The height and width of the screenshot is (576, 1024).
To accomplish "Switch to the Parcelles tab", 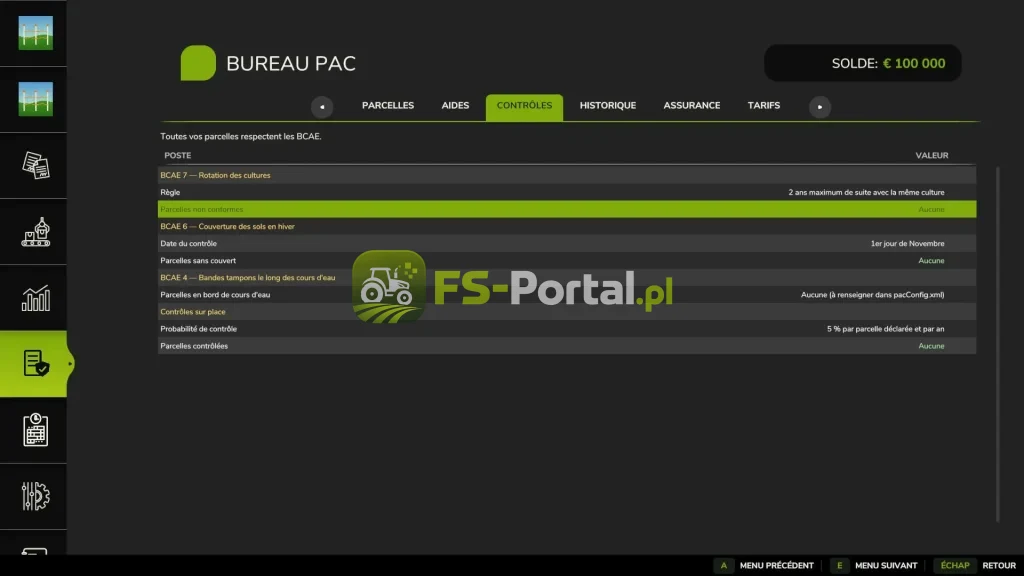I will [388, 106].
